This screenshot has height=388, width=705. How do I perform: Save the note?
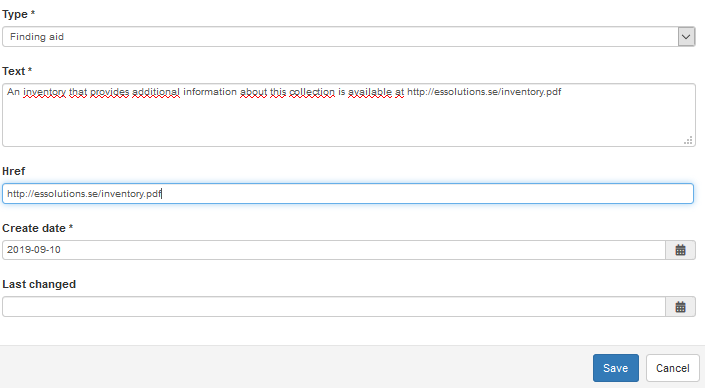(616, 368)
